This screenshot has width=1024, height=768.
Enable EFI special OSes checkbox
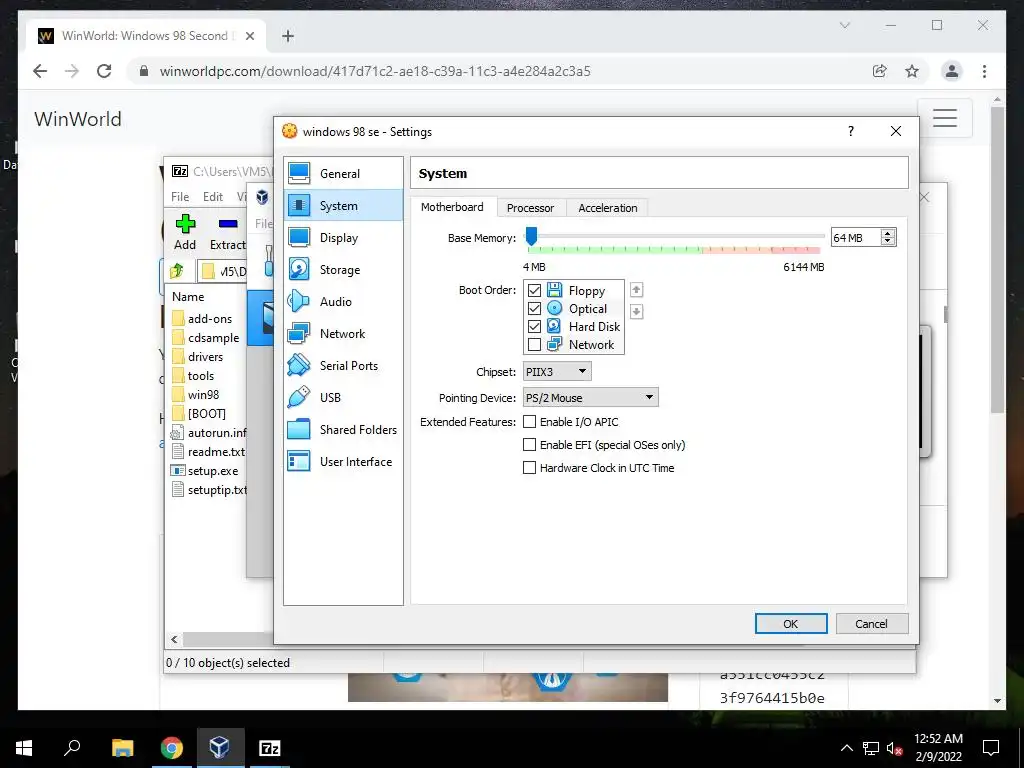(530, 445)
